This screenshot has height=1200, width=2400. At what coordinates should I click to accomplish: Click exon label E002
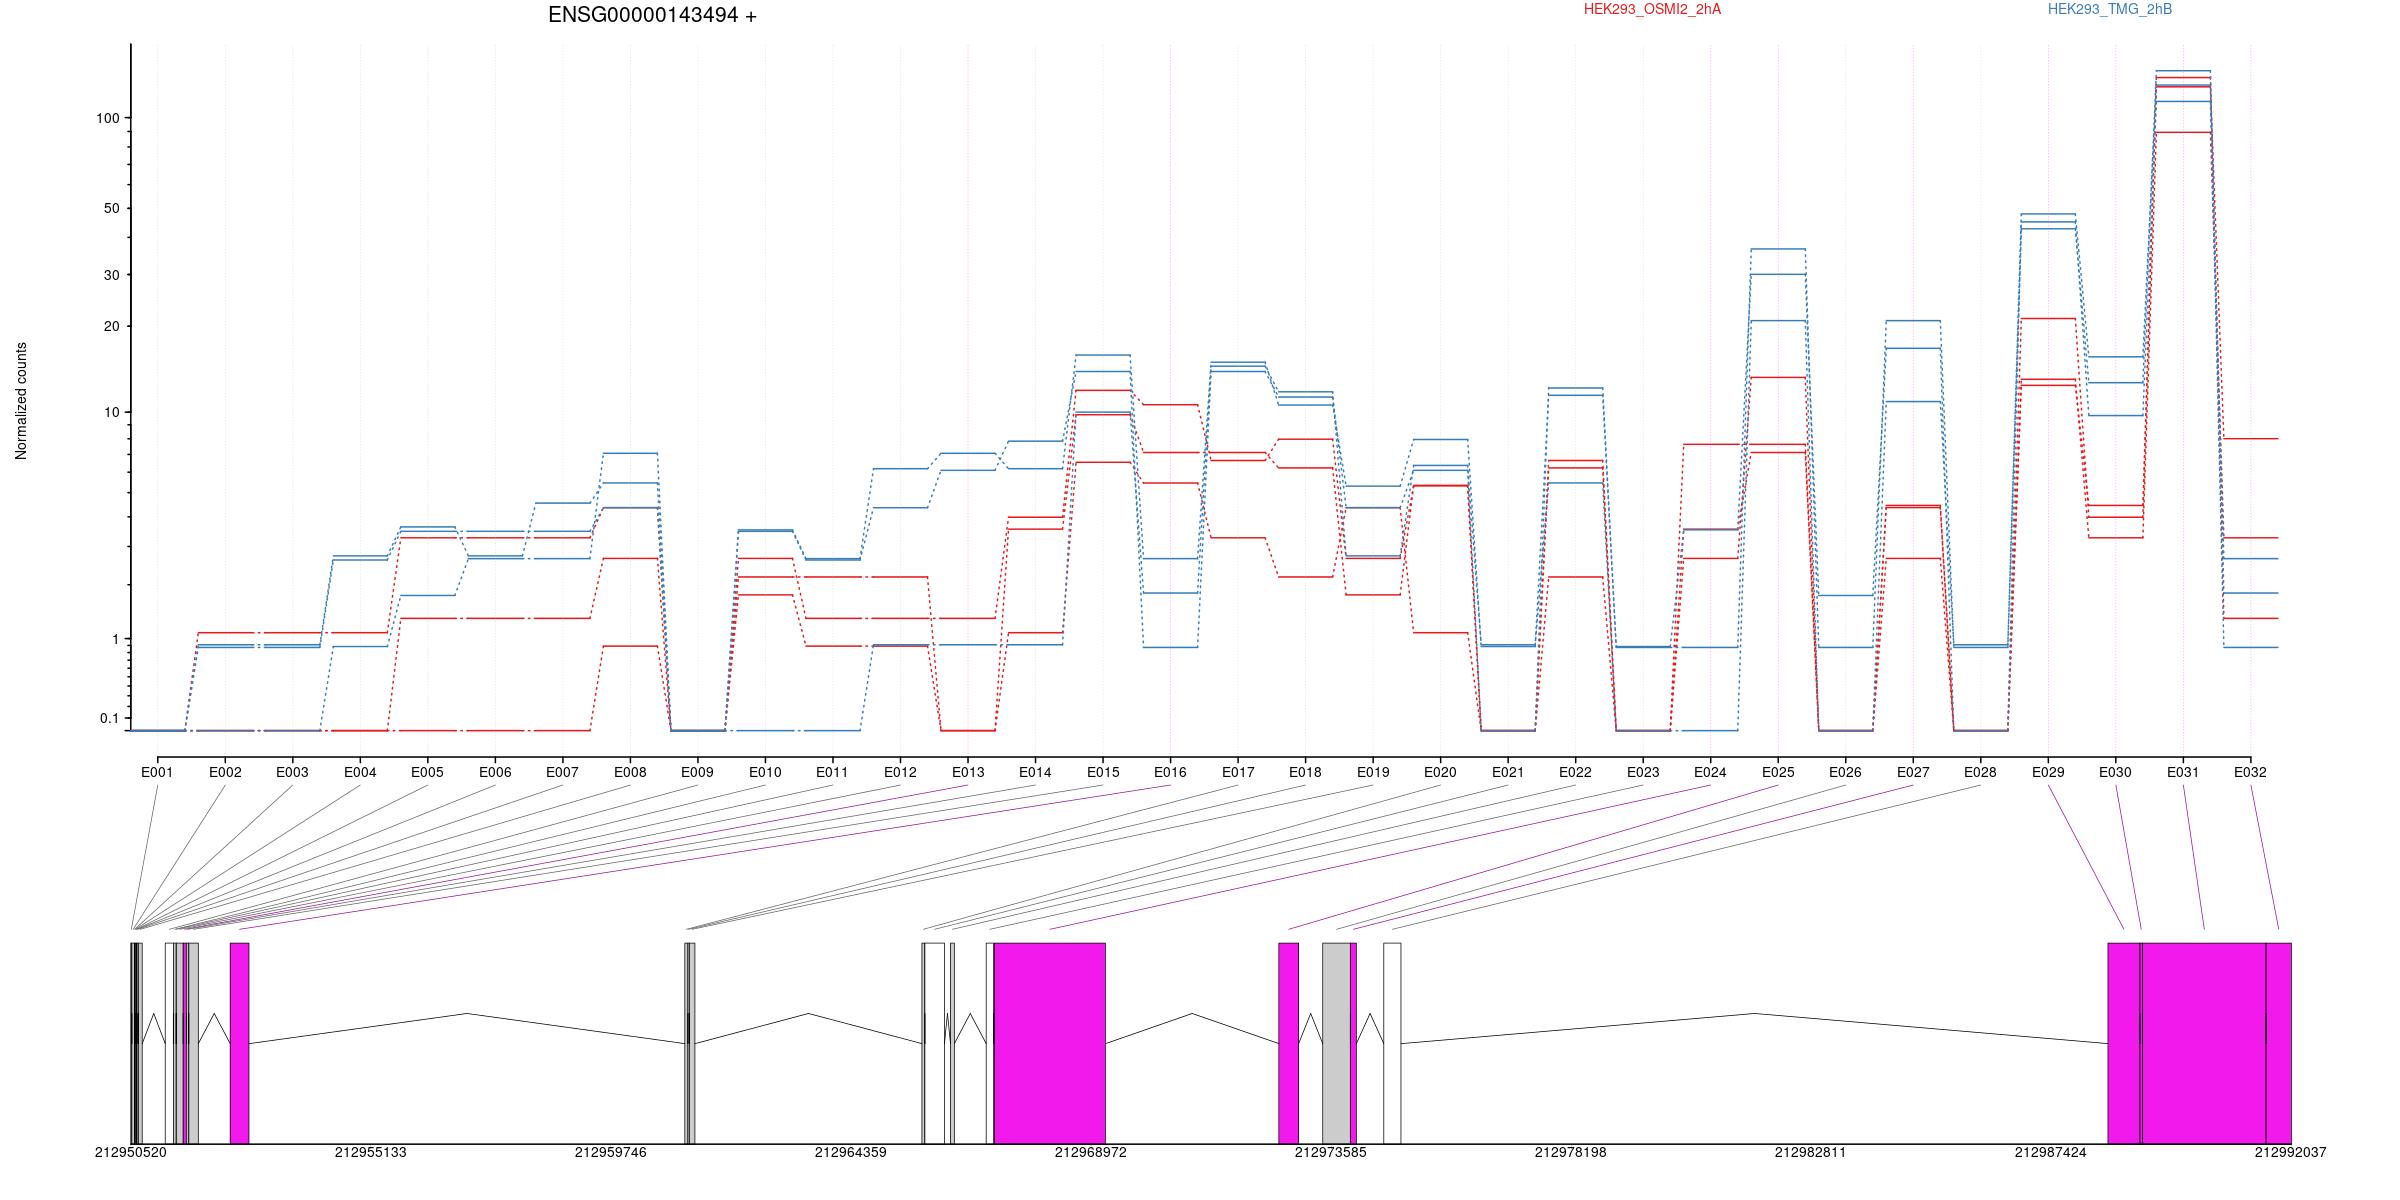click(225, 772)
